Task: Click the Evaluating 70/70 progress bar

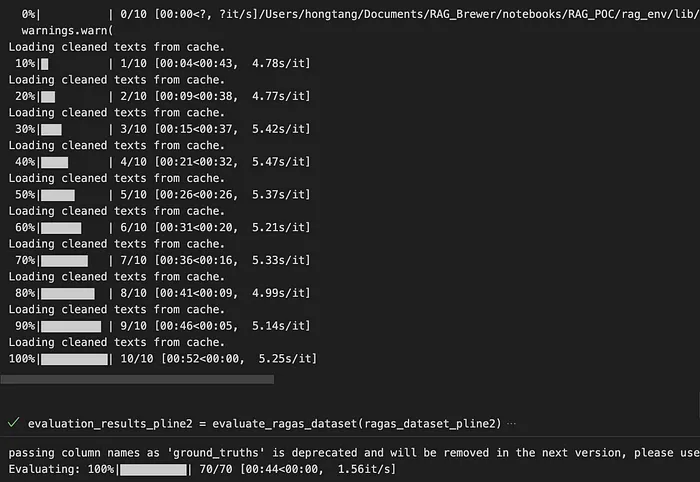Action: point(153,469)
